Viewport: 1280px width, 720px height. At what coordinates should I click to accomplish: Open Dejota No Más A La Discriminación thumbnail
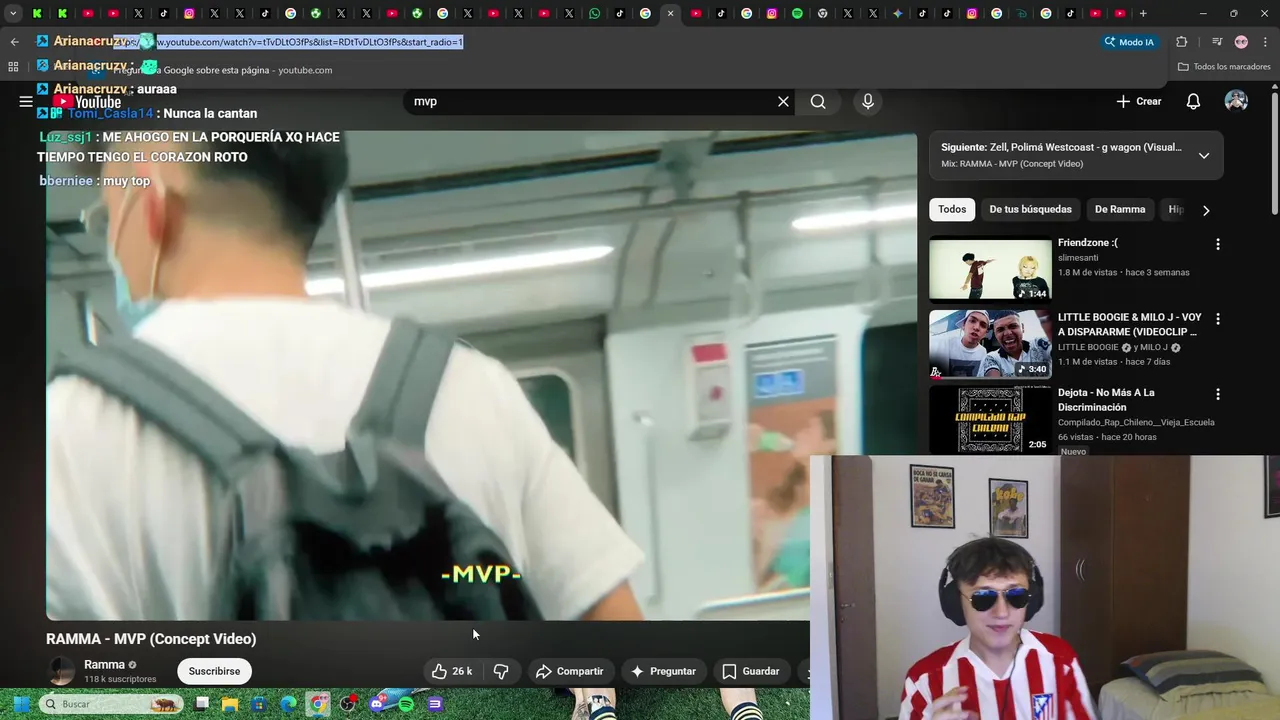click(x=990, y=419)
